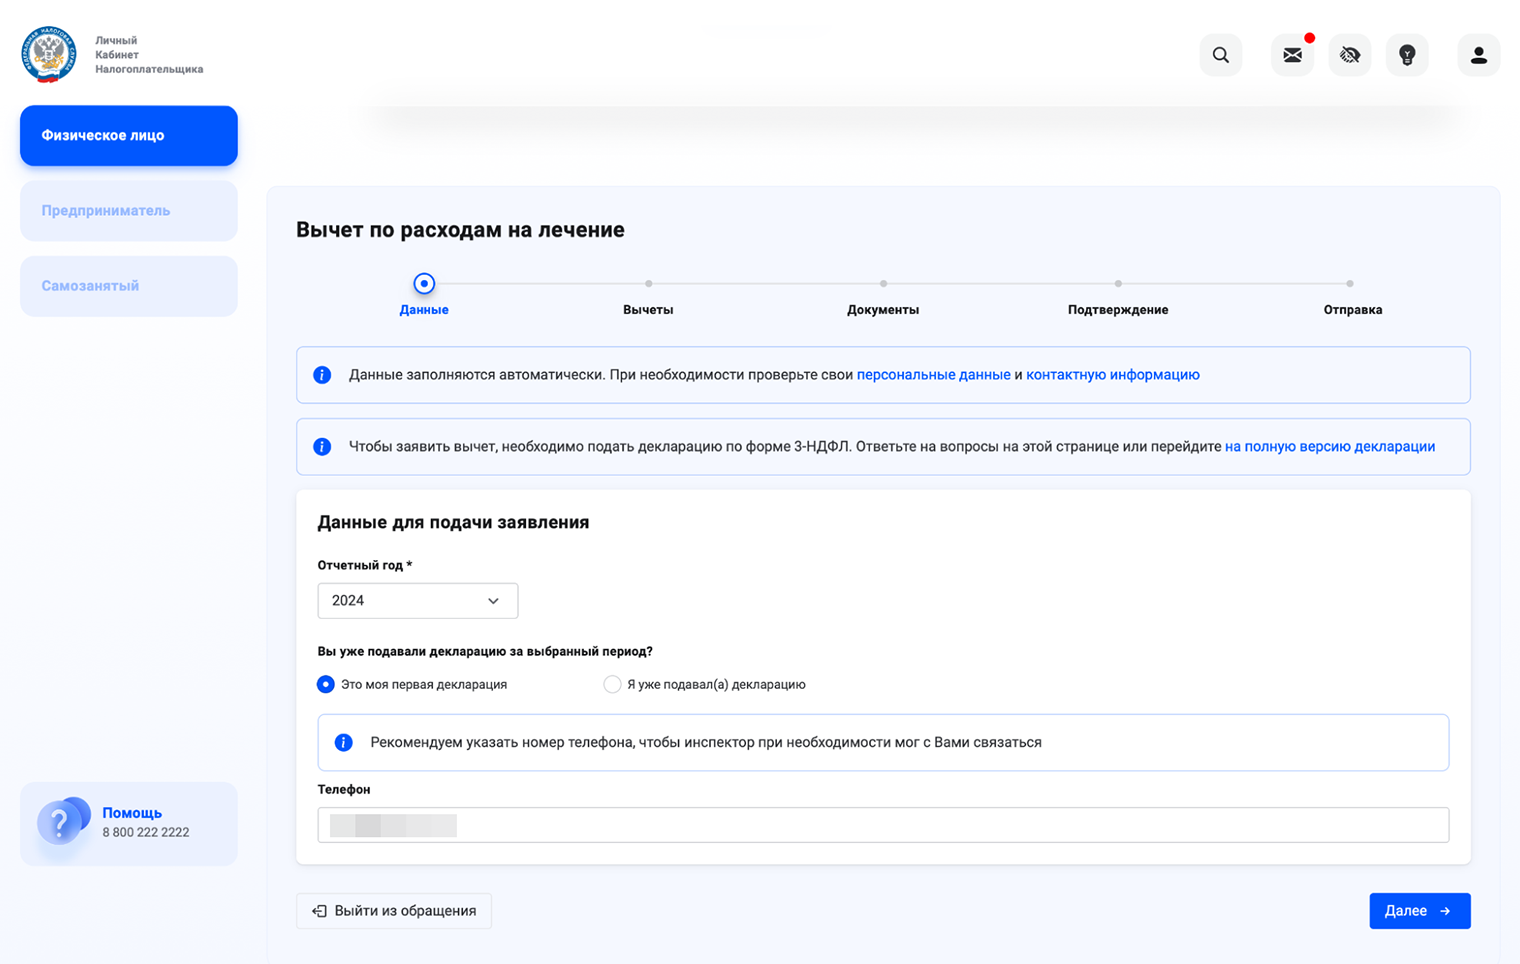Switch to 'Предприниматель' tab

pos(129,211)
